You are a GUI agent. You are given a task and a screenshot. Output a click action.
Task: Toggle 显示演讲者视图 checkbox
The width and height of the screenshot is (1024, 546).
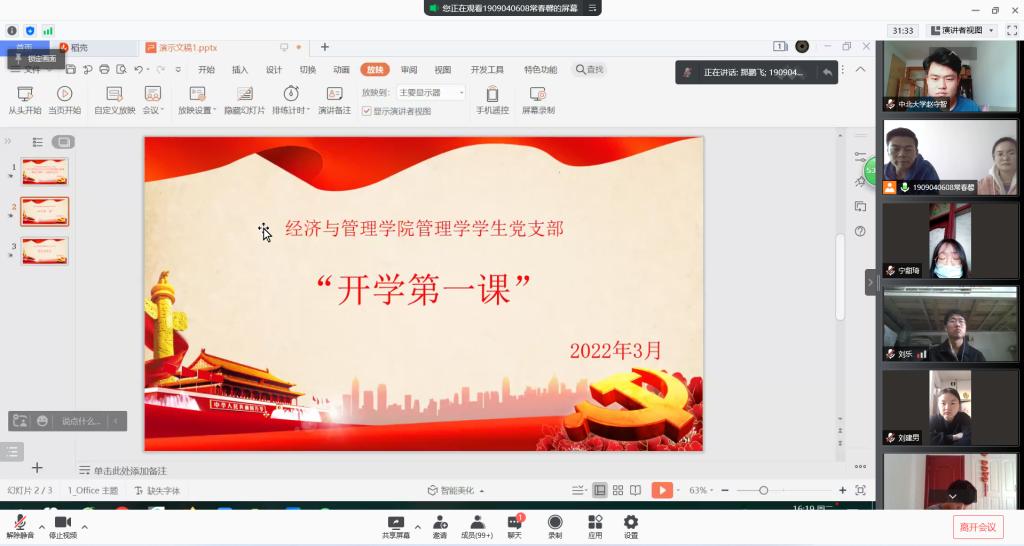[x=367, y=111]
